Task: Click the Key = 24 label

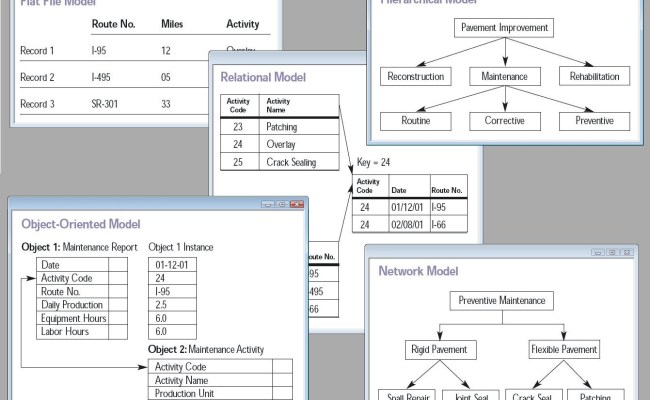Action: tap(373, 162)
